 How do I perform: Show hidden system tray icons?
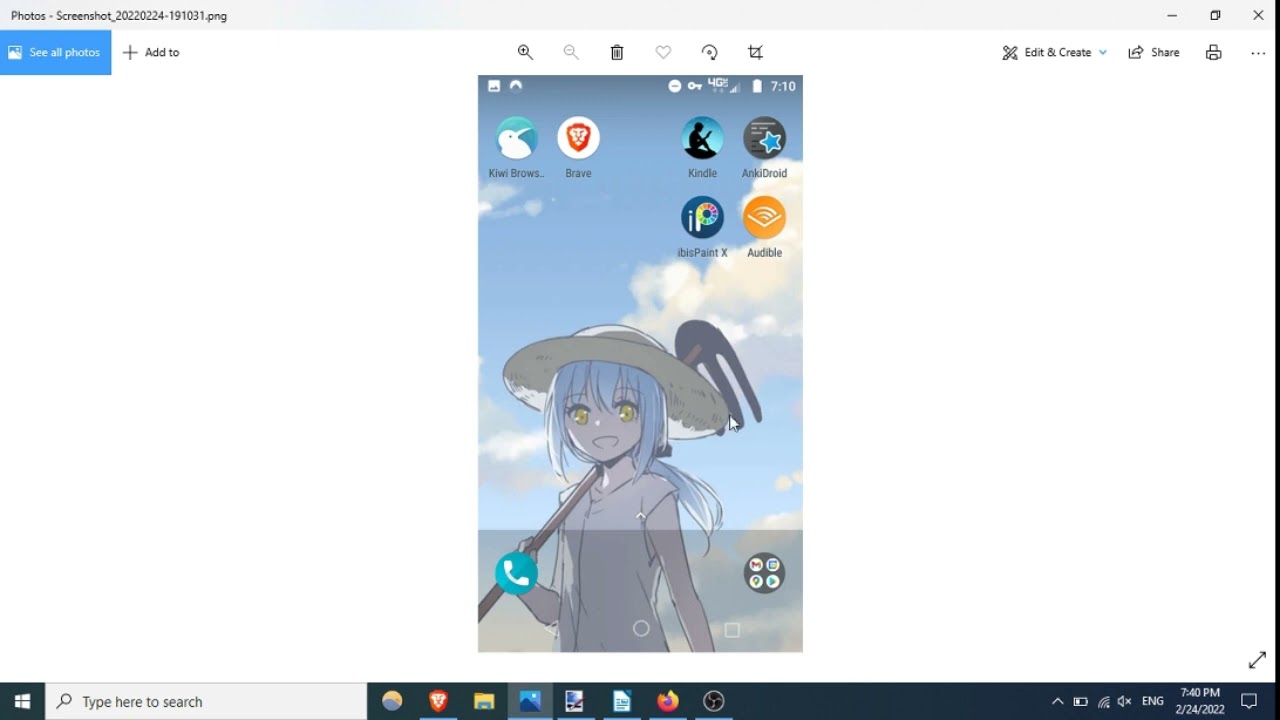[x=1057, y=701]
